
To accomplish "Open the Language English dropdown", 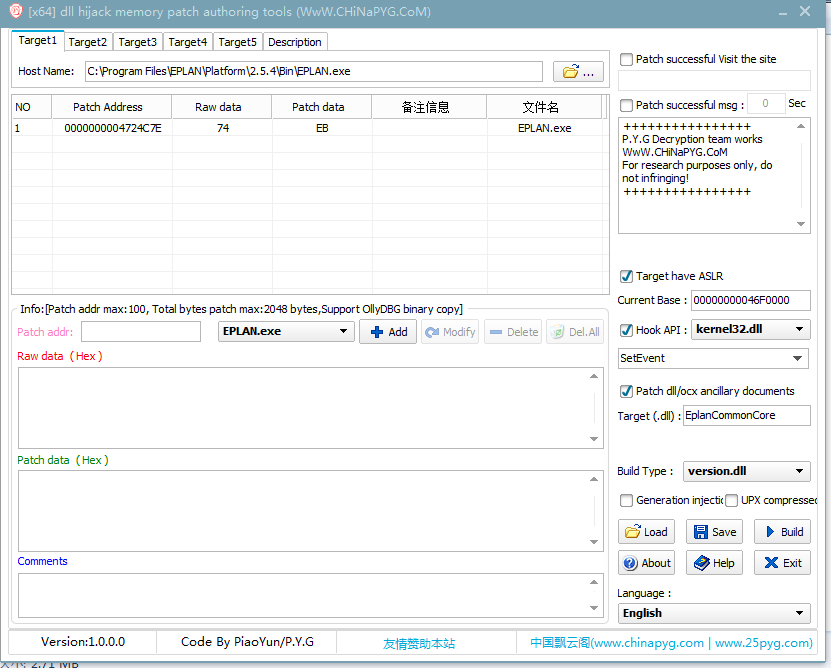I will 714,613.
